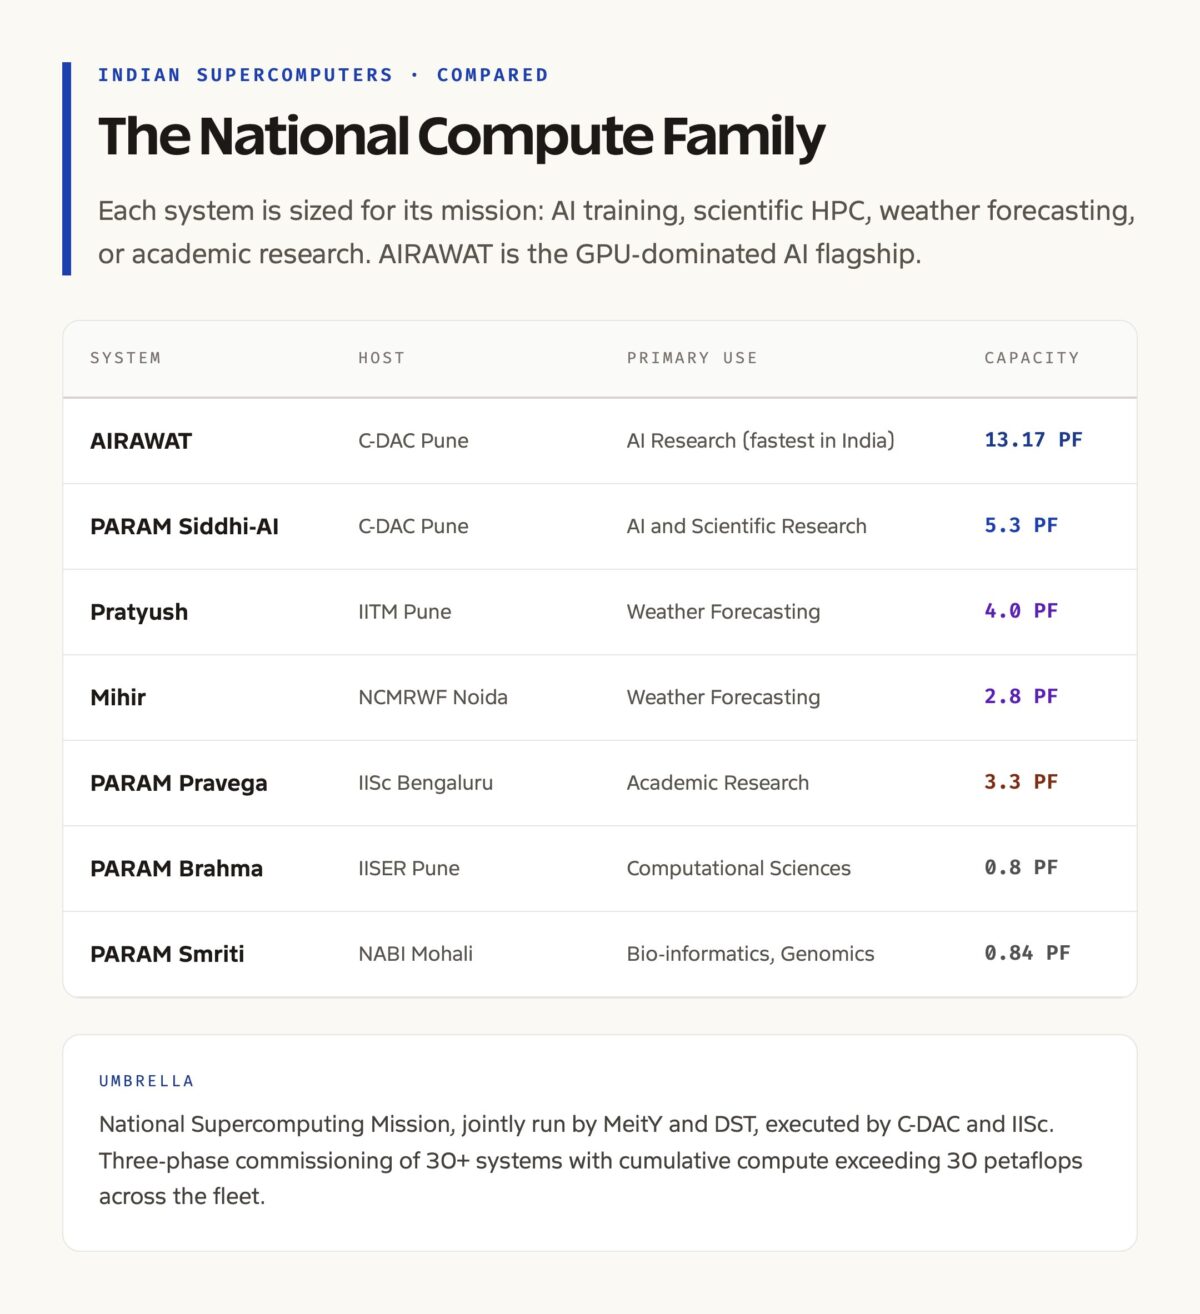
Task: Click the SYSTEM column header
Action: (x=125, y=358)
